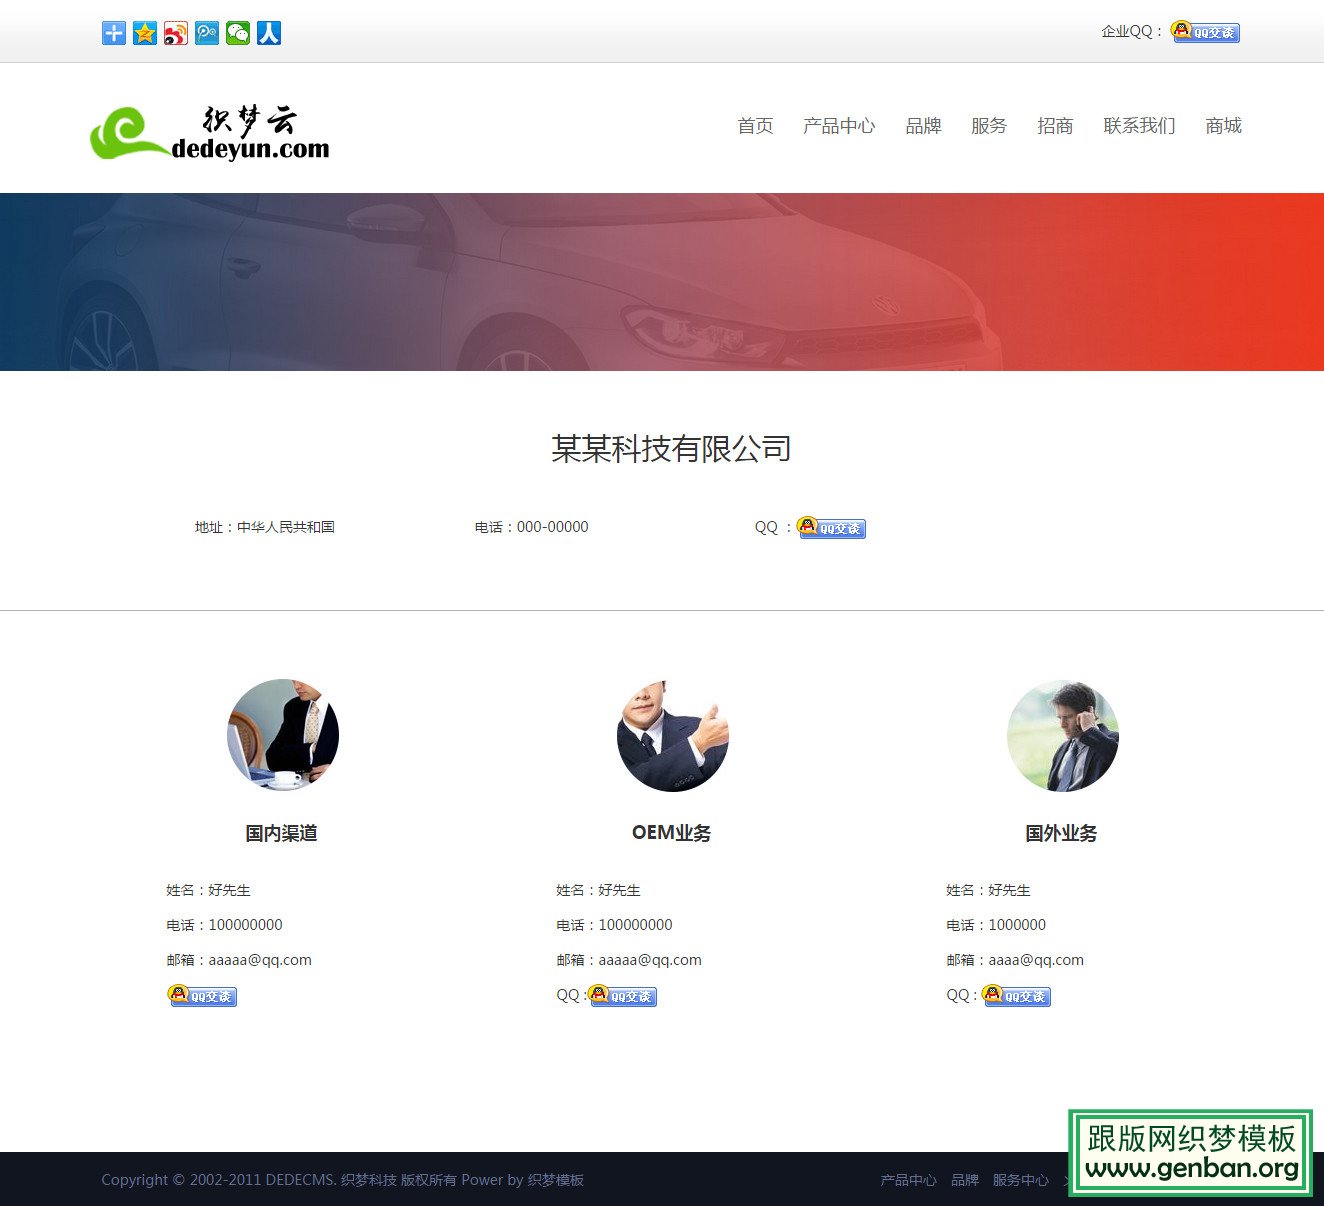Viewport: 1324px width, 1206px height.
Task: Start QQ conversation for 国外业务 contact
Action: (1016, 996)
